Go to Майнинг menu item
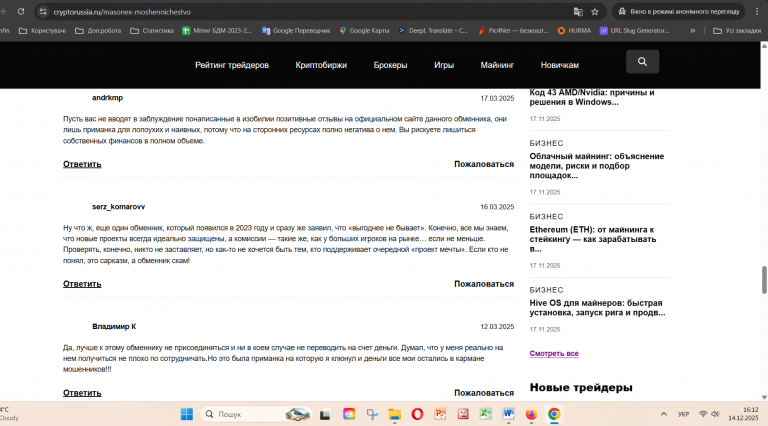Viewport: 768px width, 426px height. pyautogui.click(x=497, y=65)
